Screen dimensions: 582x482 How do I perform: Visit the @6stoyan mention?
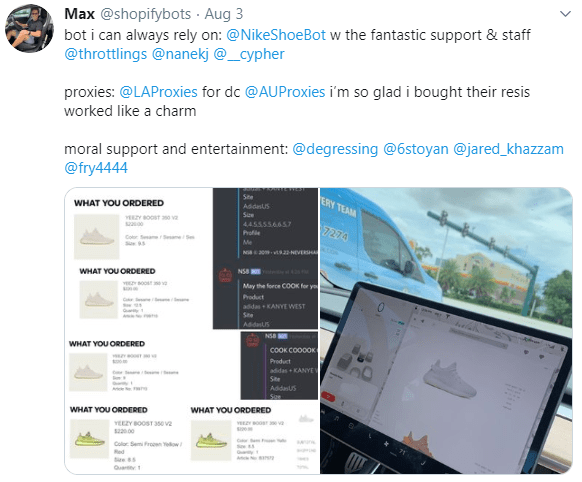coord(415,149)
